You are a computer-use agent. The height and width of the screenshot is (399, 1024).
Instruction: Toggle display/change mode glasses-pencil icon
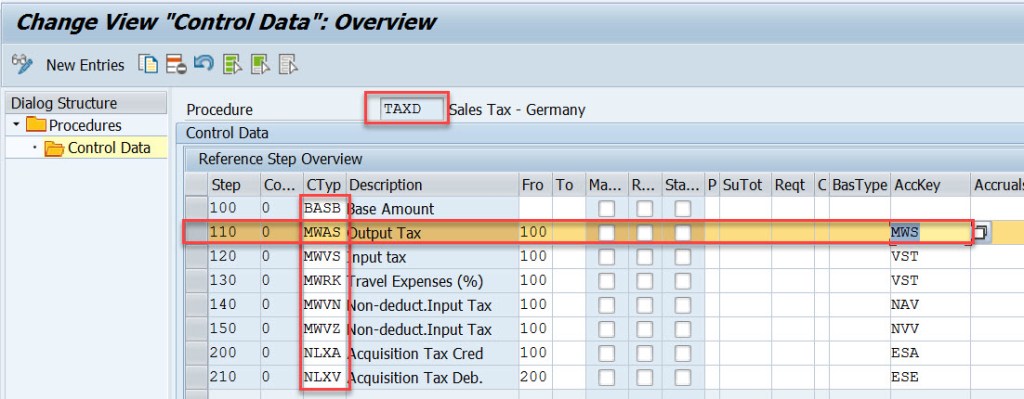click(22, 64)
